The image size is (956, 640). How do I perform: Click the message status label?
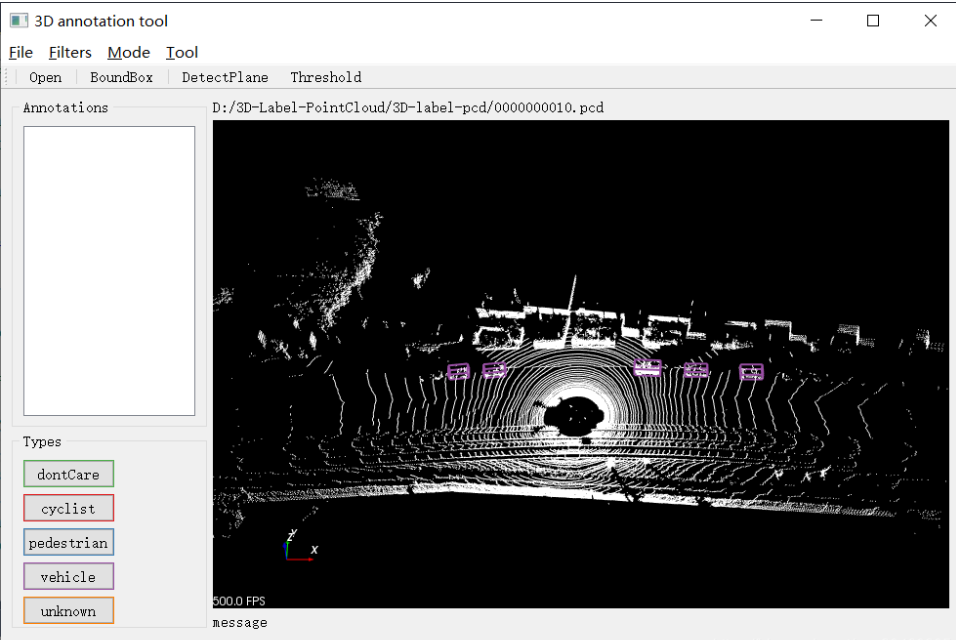[240, 623]
